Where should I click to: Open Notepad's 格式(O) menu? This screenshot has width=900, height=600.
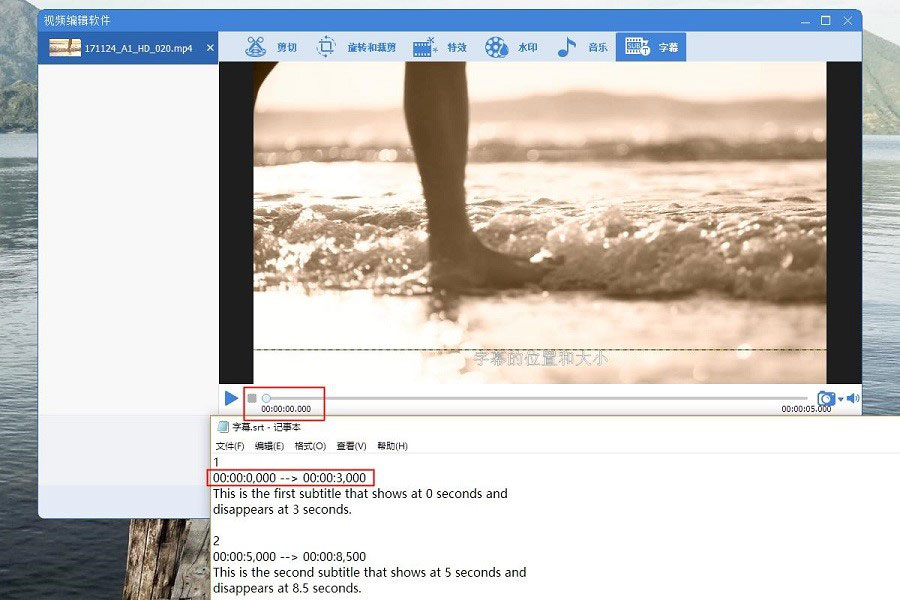pos(310,446)
